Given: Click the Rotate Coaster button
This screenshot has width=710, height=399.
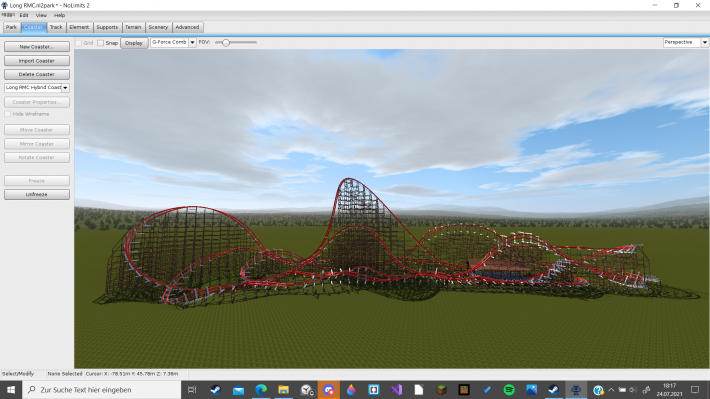Looking at the screenshot, I should 37,158.
